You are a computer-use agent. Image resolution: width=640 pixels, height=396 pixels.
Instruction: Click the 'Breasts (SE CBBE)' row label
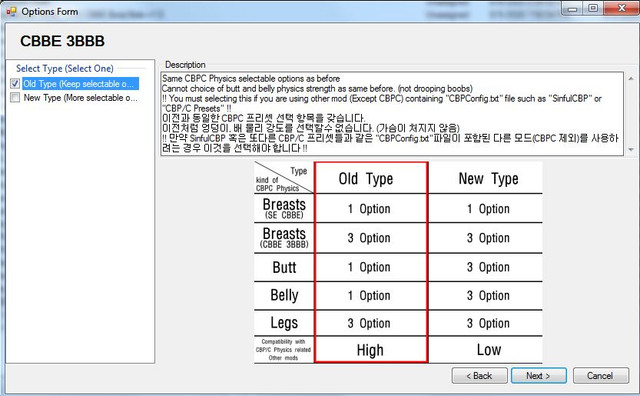coord(284,208)
